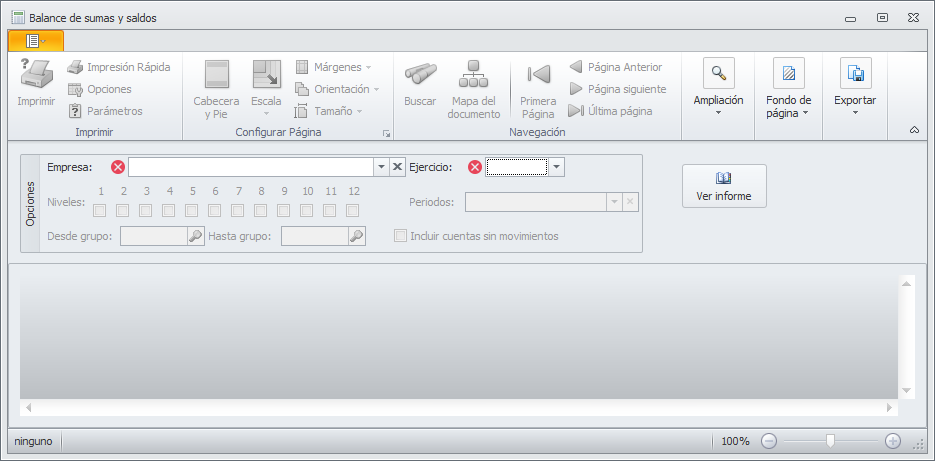Toggle Niveles checkbox 3

146,211
